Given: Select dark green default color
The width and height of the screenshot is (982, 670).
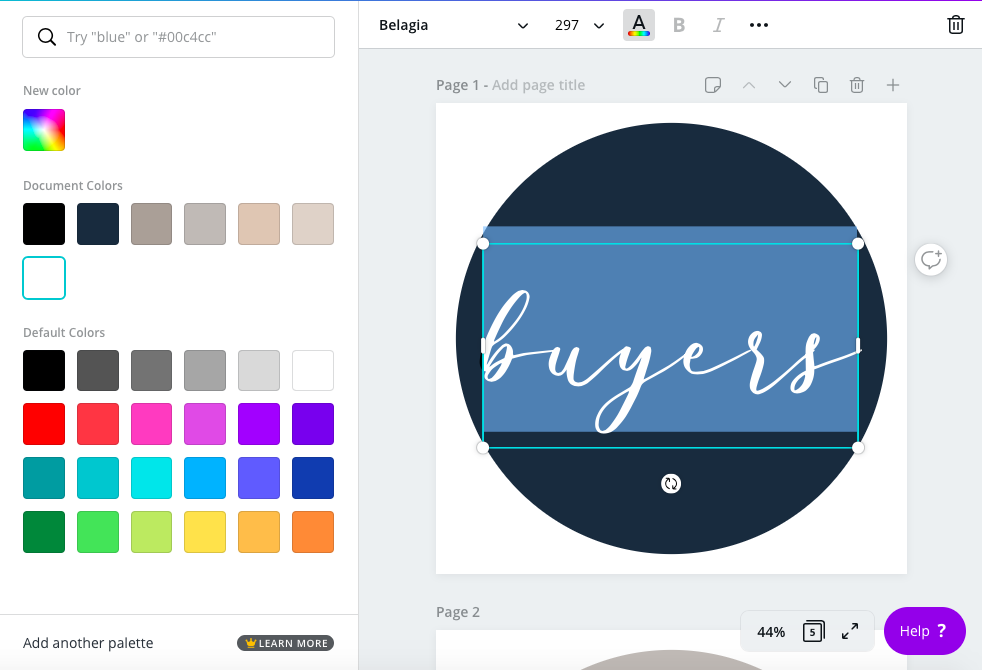Looking at the screenshot, I should (x=44, y=532).
